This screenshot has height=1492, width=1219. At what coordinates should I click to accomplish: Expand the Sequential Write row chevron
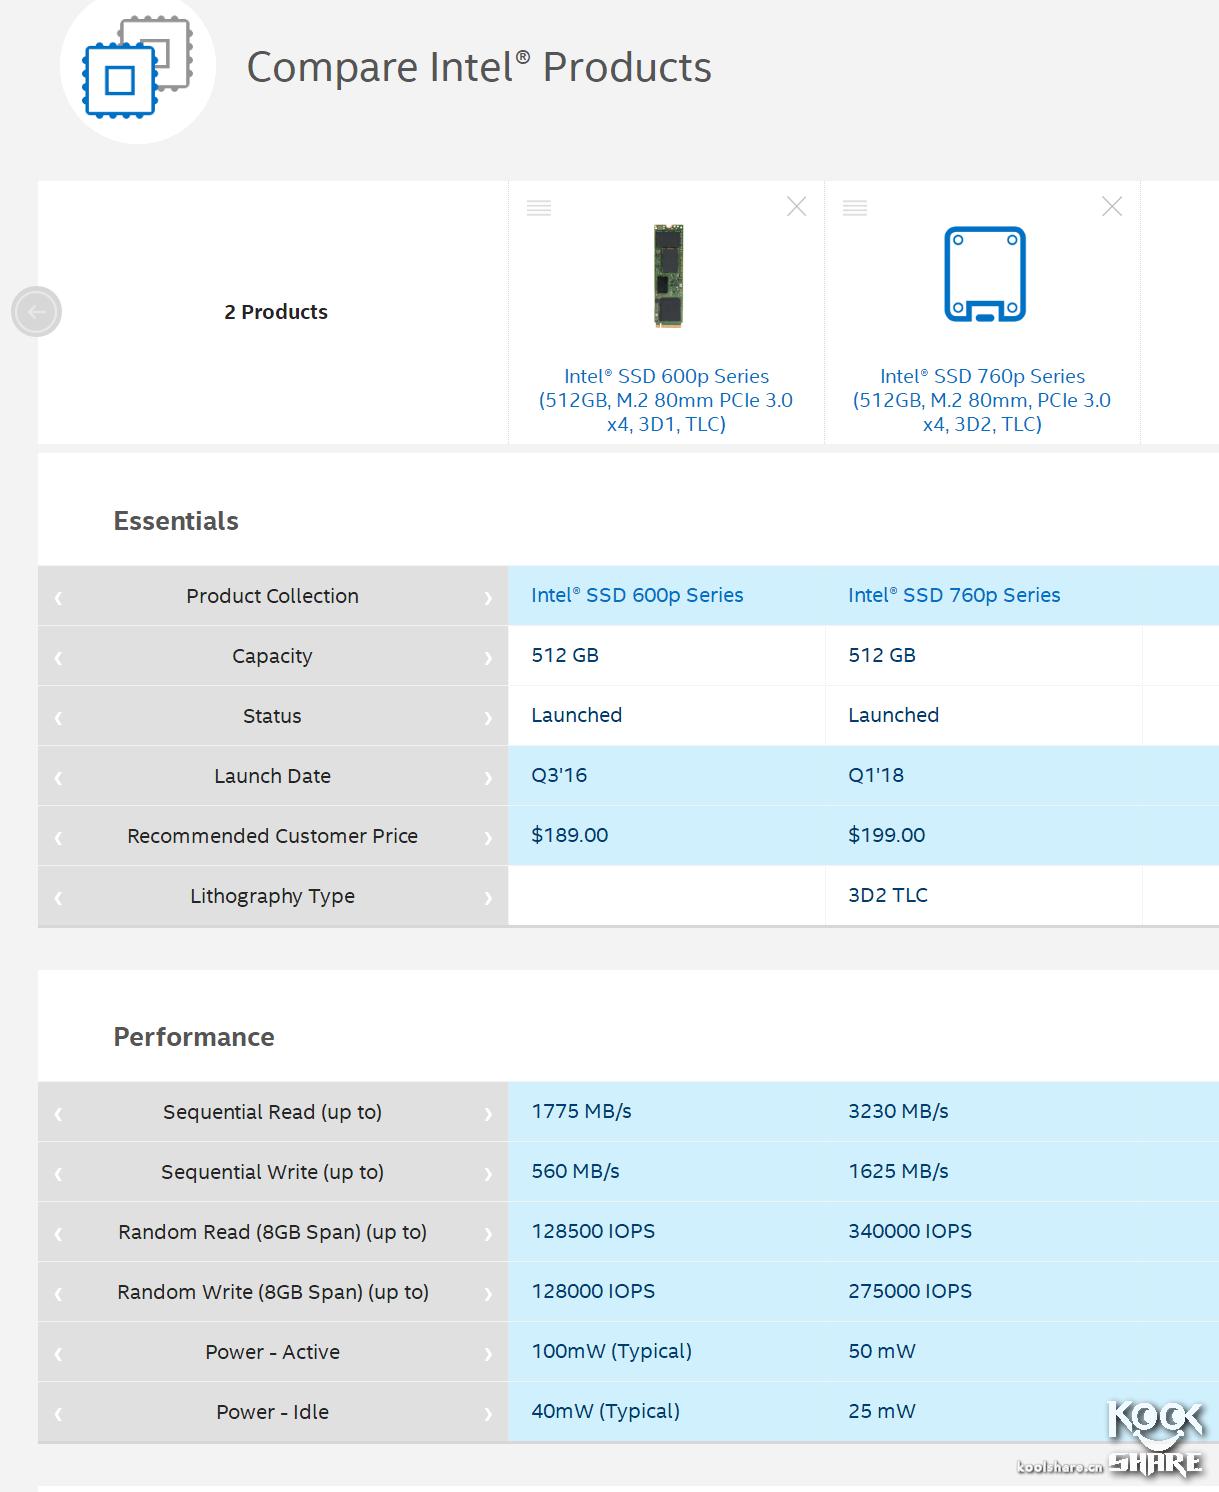(487, 1172)
